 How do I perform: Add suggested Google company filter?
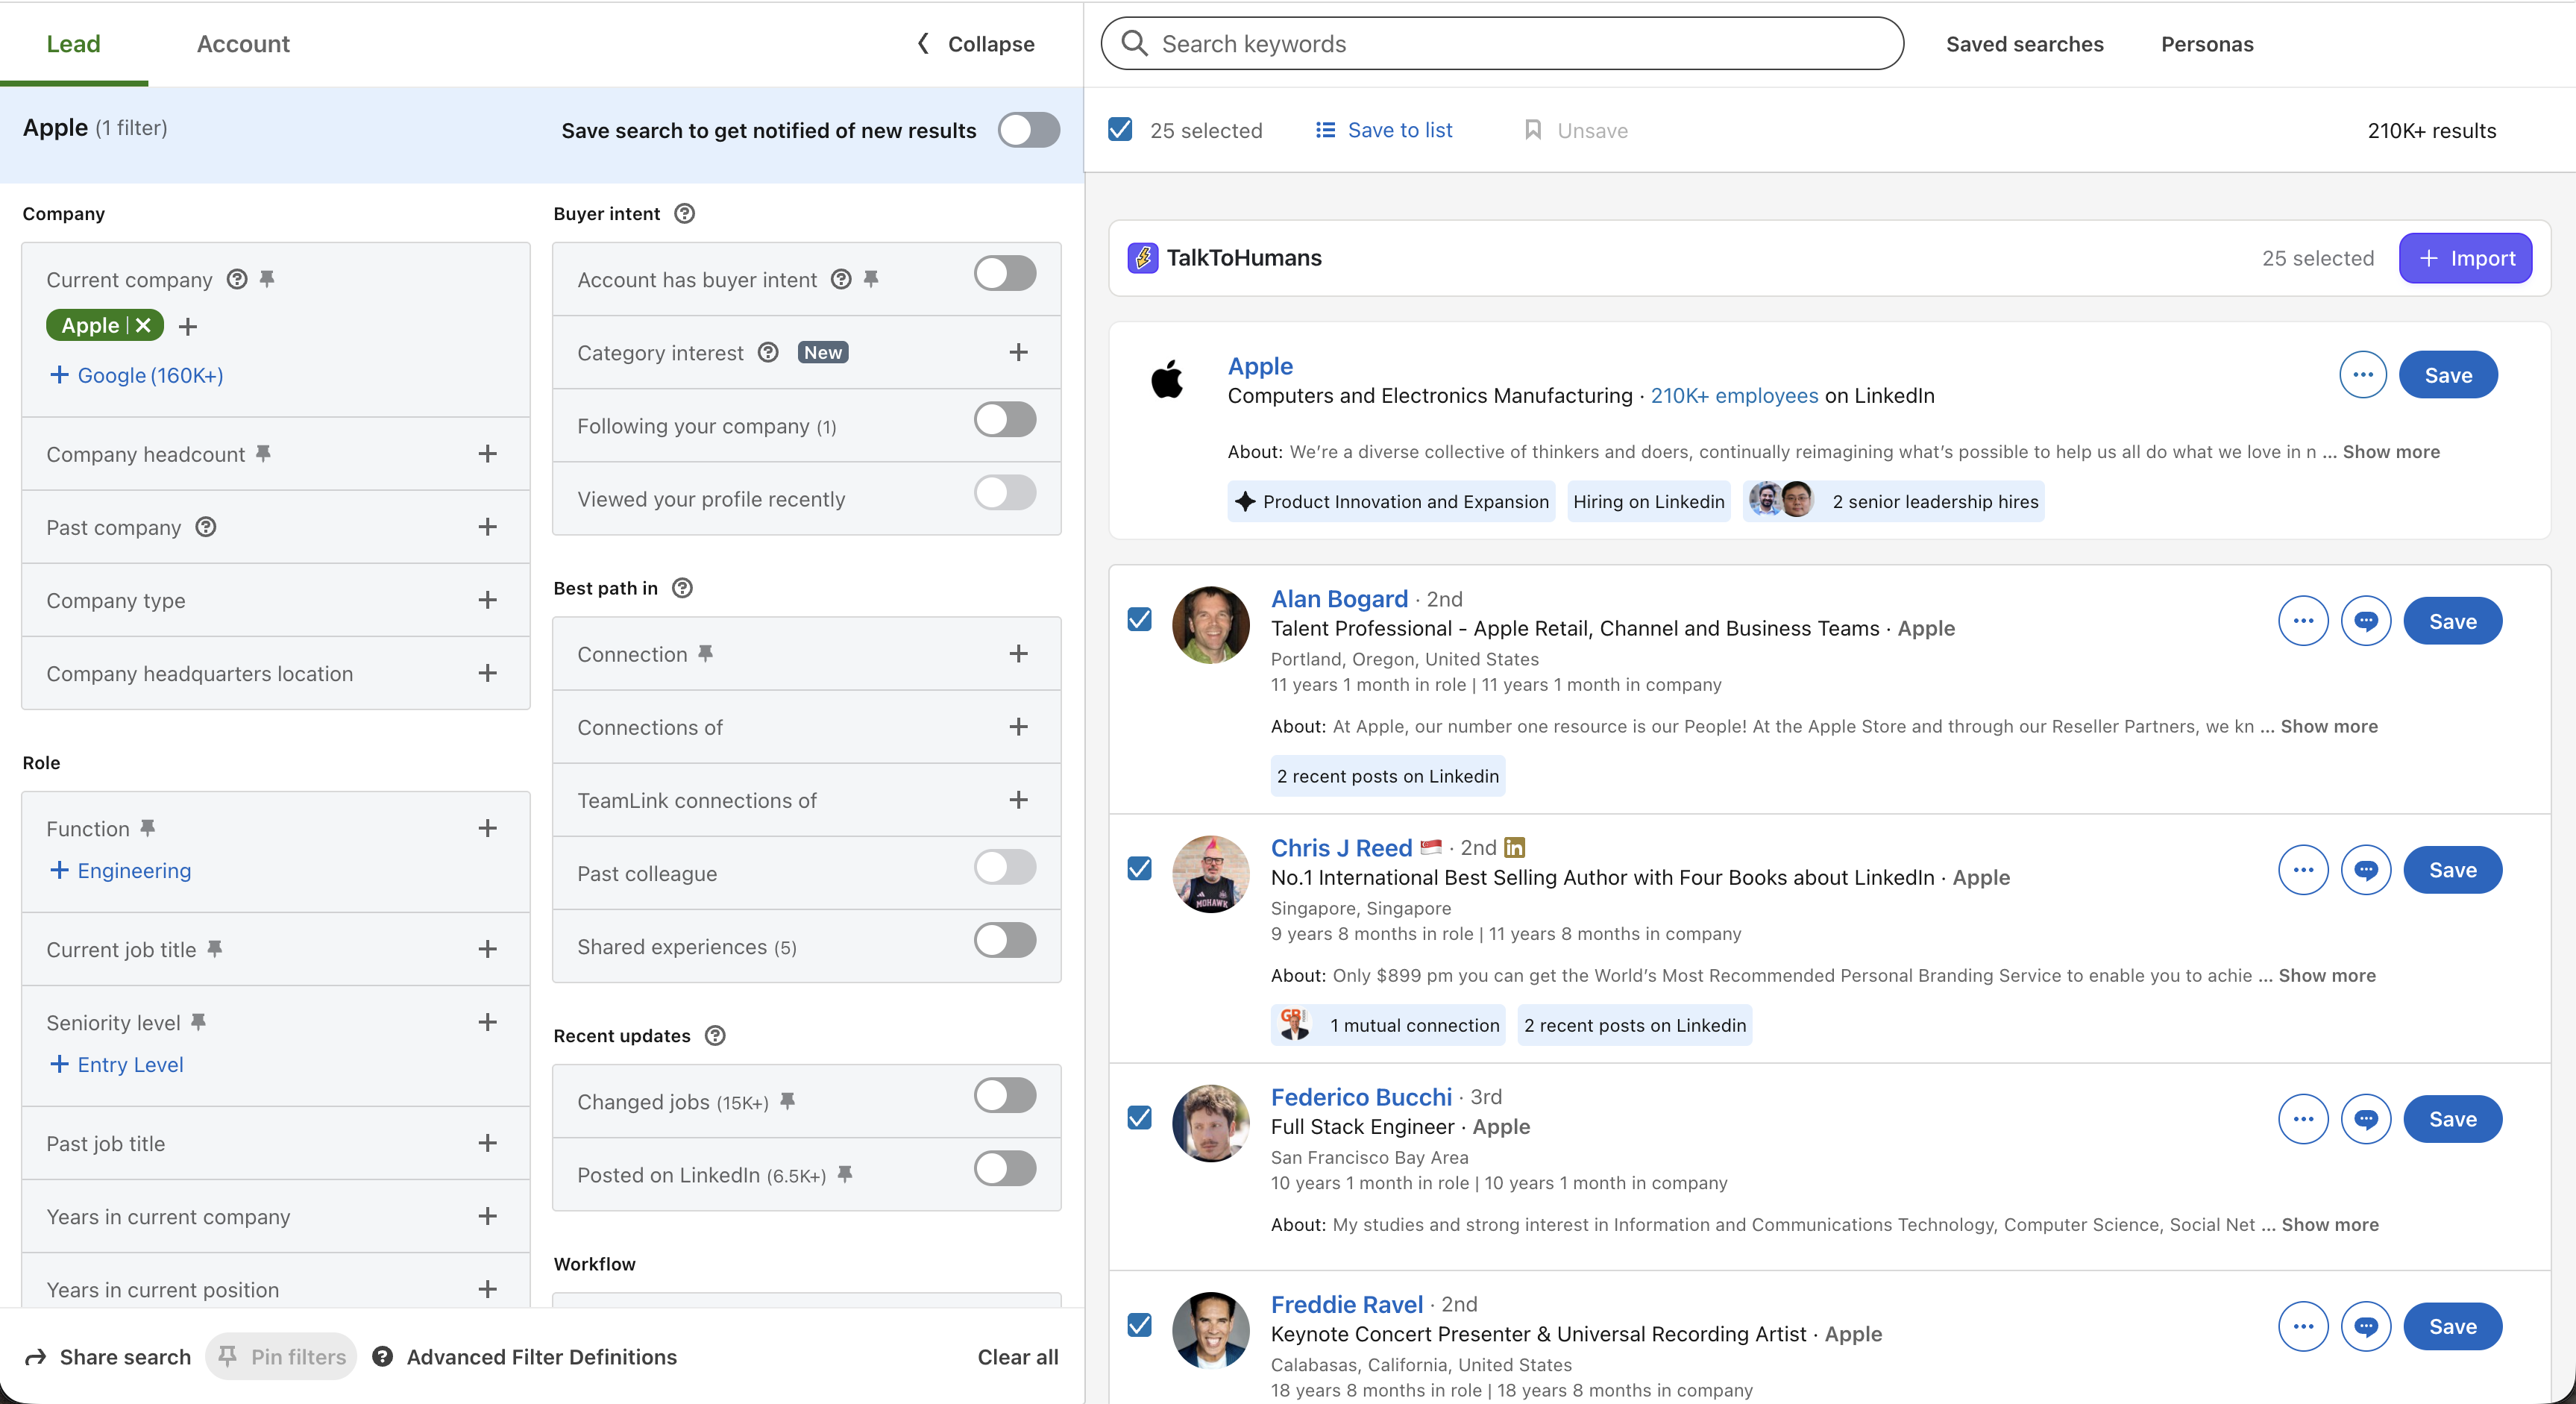(136, 375)
